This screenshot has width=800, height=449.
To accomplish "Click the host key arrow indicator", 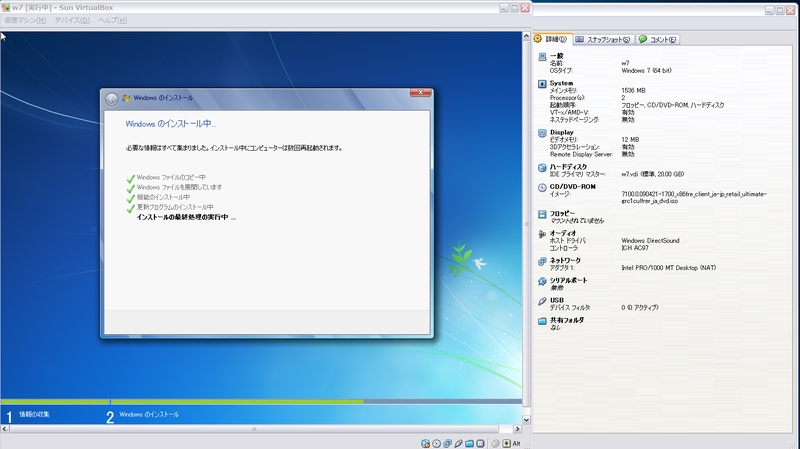I will pos(506,443).
